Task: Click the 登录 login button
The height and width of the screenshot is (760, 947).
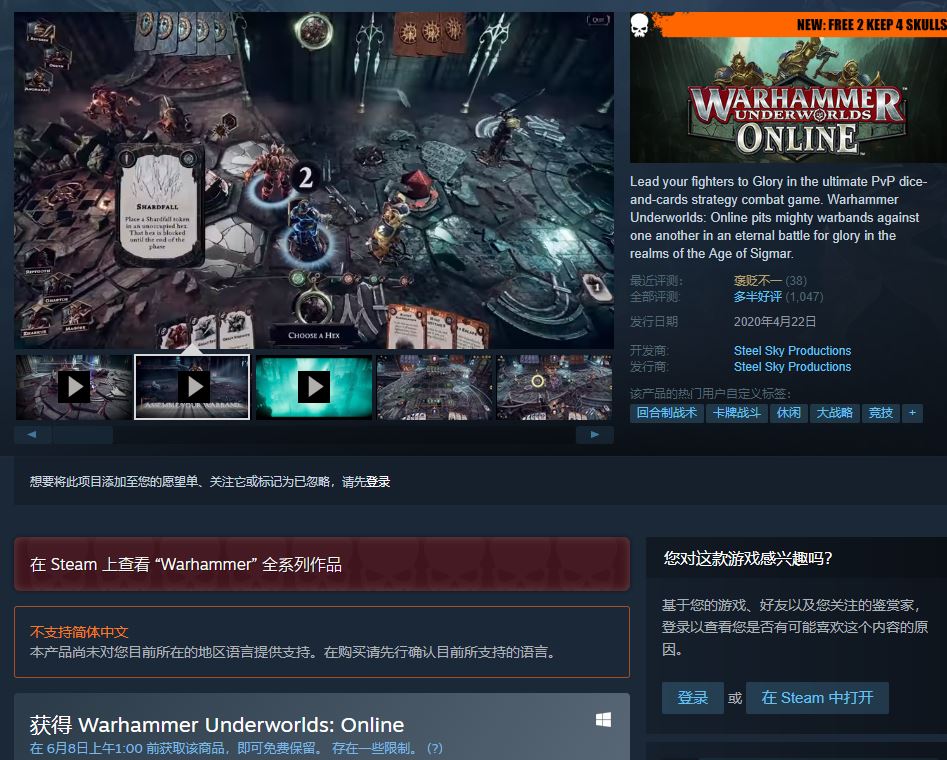Action: click(692, 698)
